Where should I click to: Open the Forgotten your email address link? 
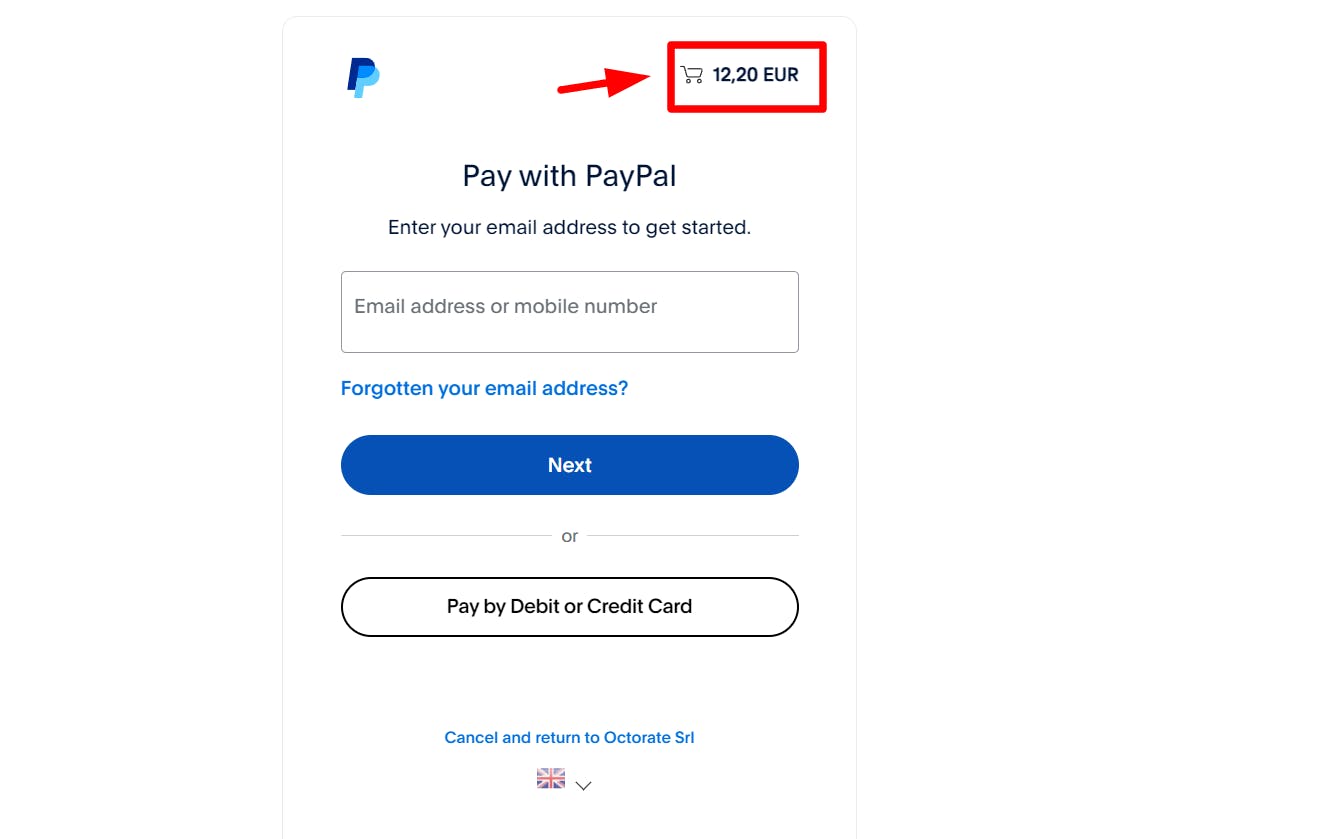pyautogui.click(x=484, y=388)
